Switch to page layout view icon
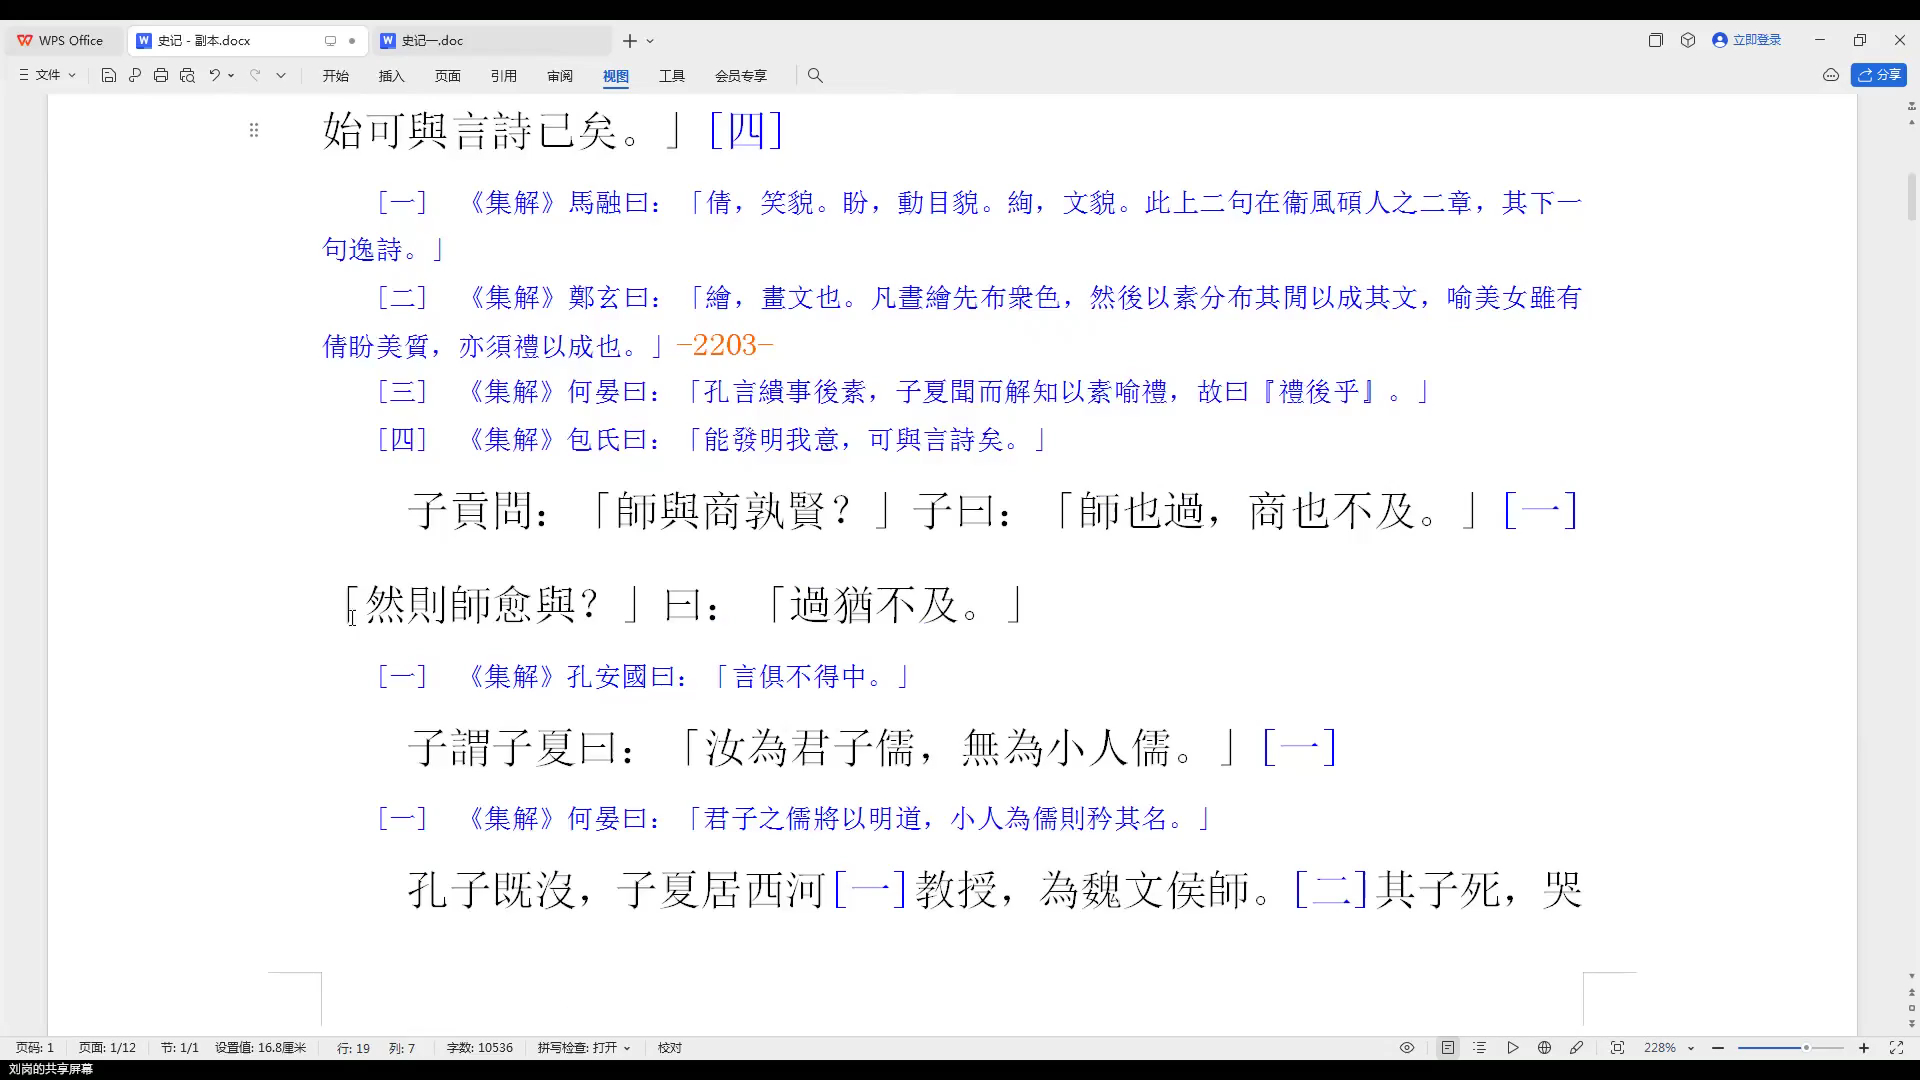Screen dimensions: 1920x1080 click(1448, 1048)
